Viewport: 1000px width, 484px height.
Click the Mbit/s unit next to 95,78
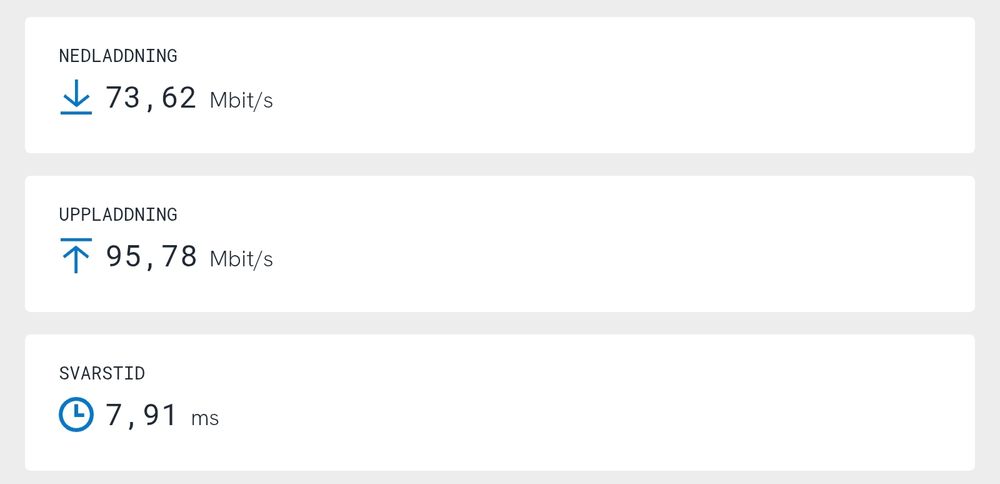click(241, 259)
